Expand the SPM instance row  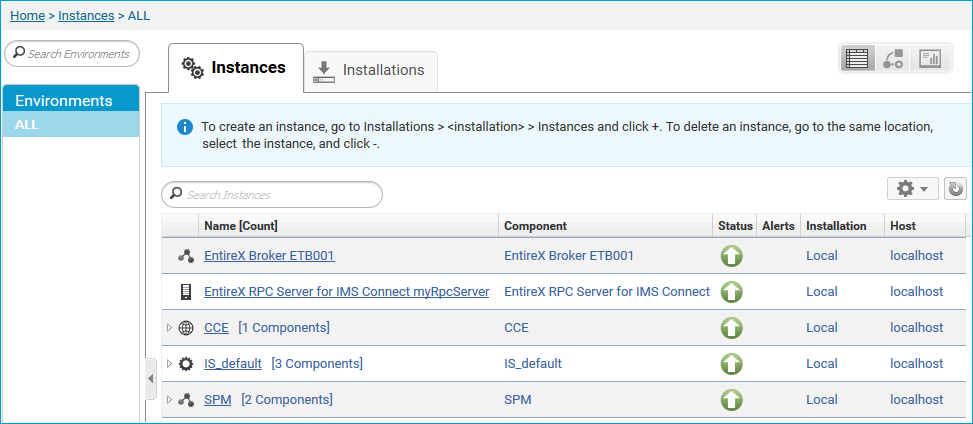[169, 400]
